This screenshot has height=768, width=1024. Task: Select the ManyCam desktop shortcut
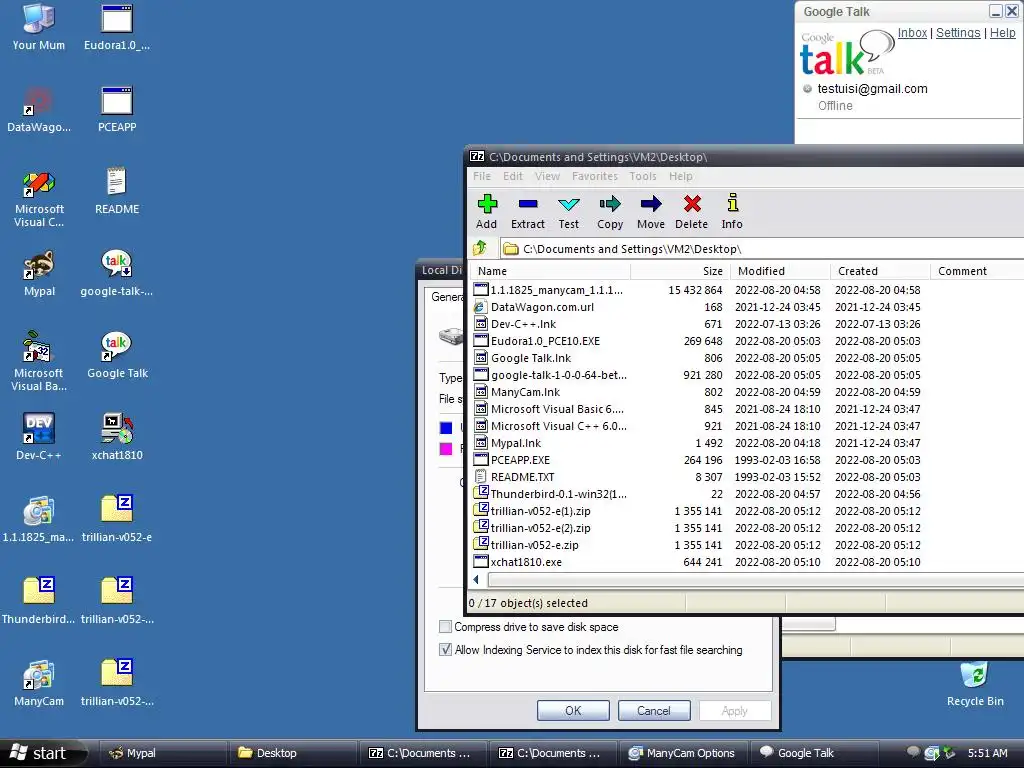point(39,683)
